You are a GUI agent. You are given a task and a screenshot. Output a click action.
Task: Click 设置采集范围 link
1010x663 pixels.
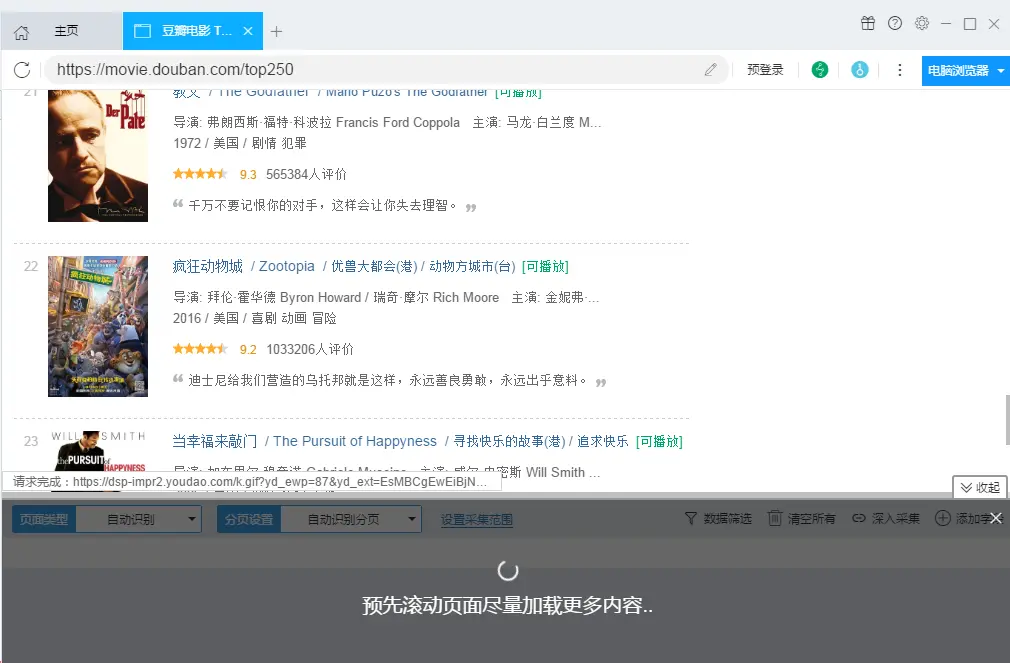click(x=477, y=519)
